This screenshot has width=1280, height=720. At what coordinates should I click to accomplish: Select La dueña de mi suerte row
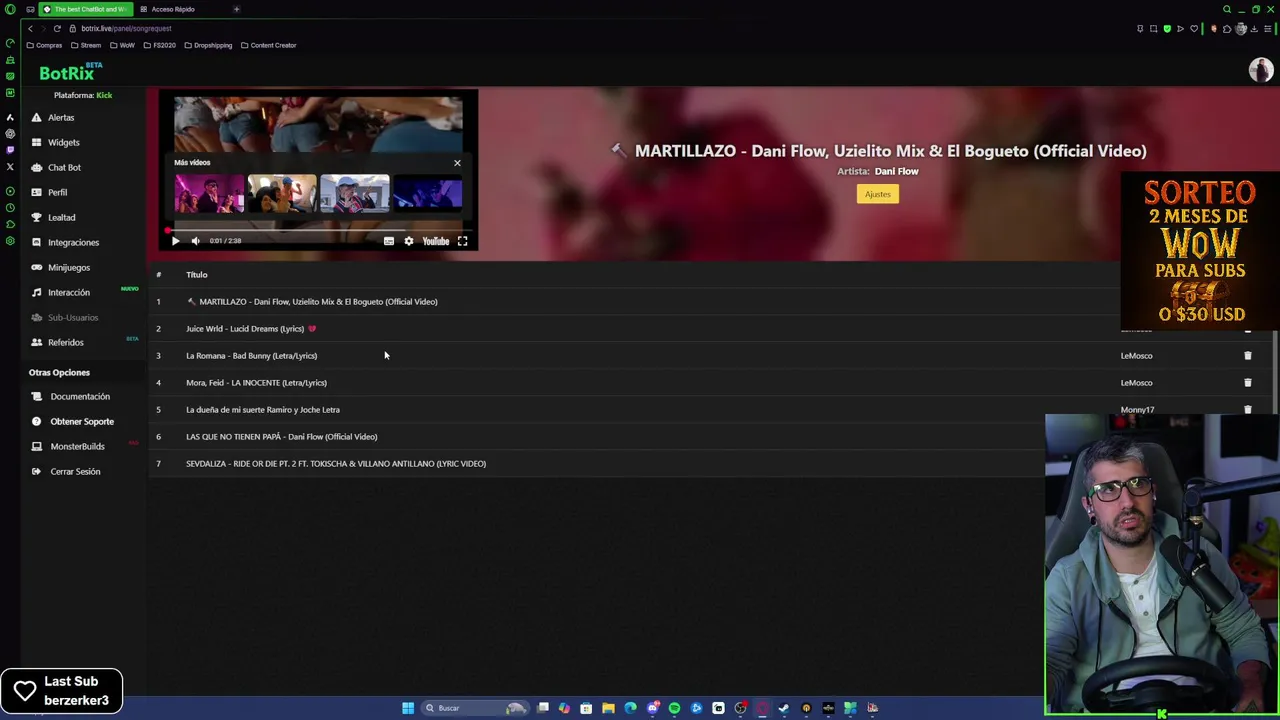coord(712,409)
